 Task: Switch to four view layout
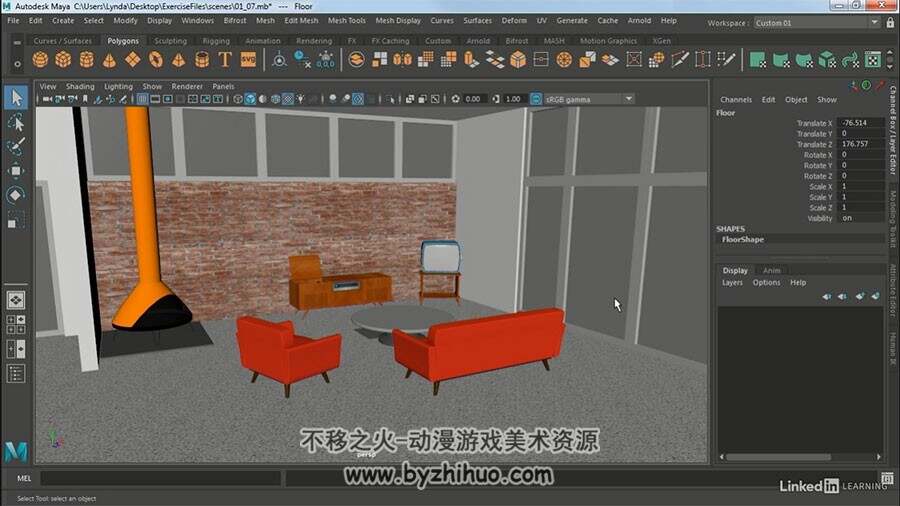click(15, 325)
